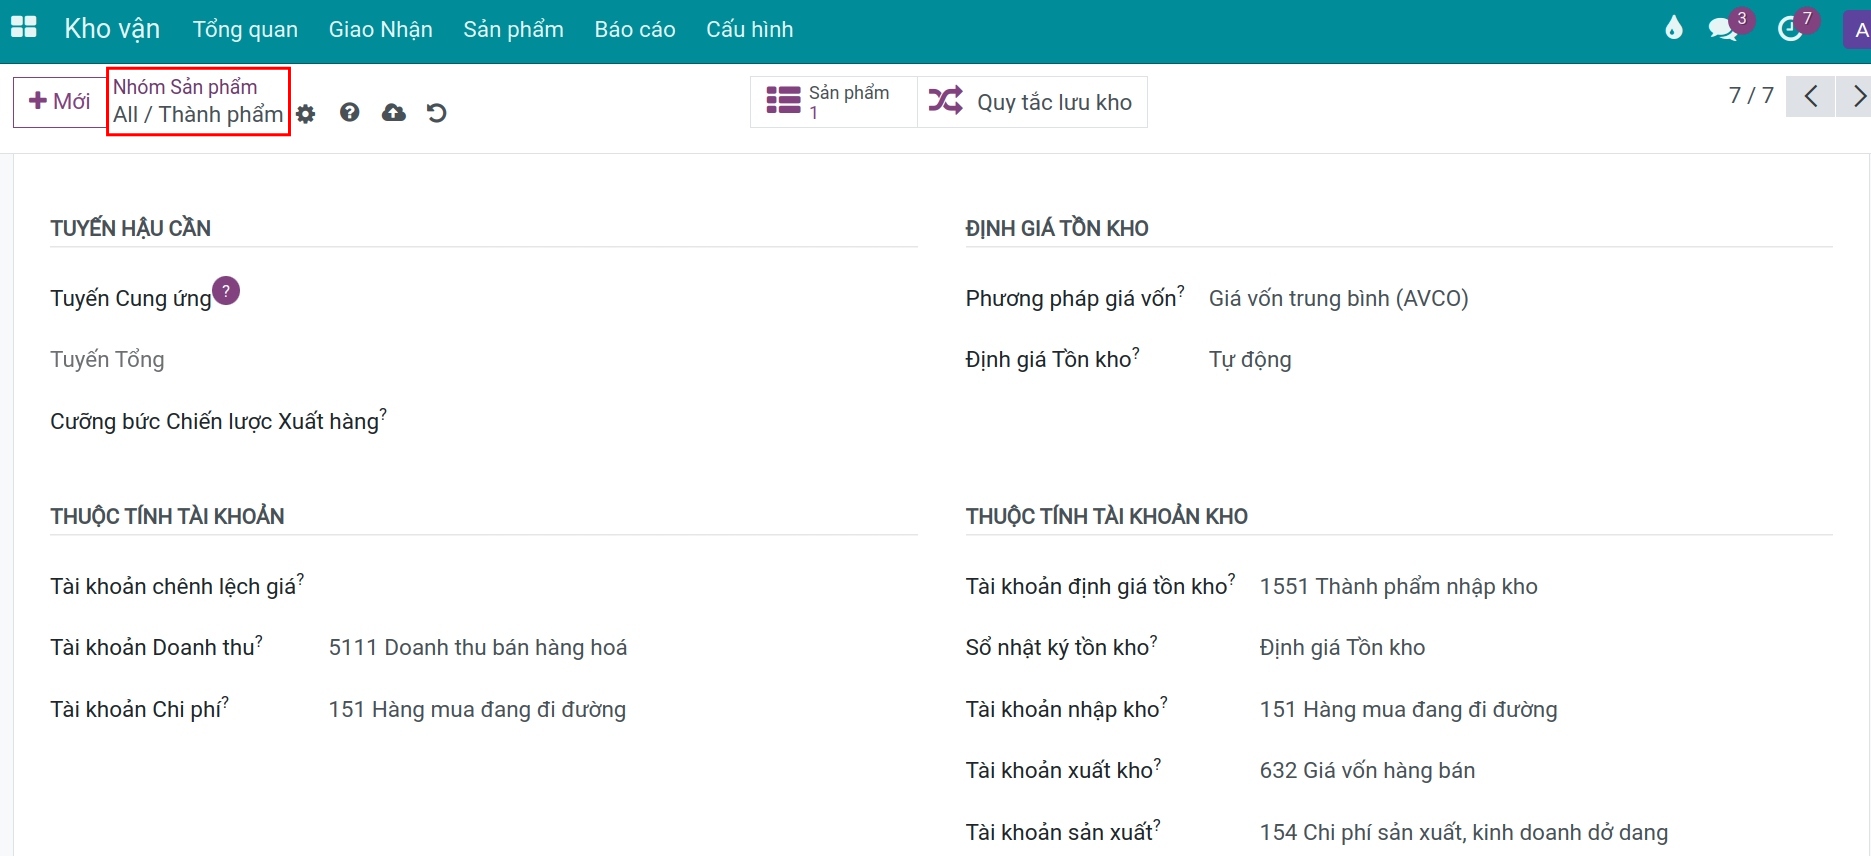Image resolution: width=1871 pixels, height=856 pixels.
Task: Open Cấu hình menu
Action: (x=750, y=30)
